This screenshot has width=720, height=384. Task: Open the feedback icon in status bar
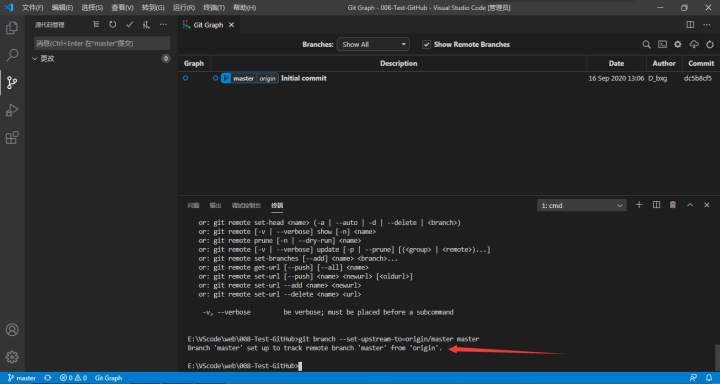[693, 378]
